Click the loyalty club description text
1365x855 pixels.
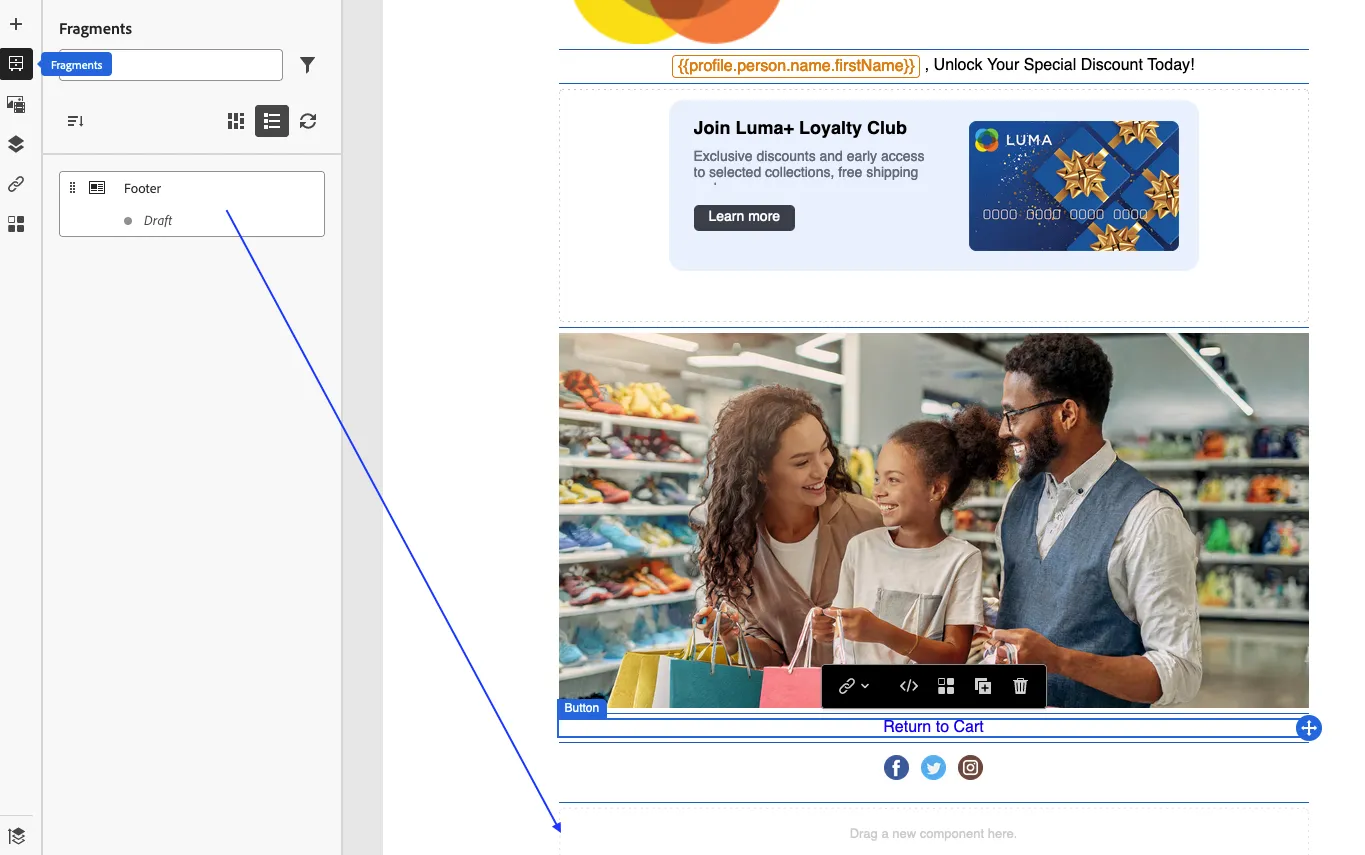[x=809, y=165]
